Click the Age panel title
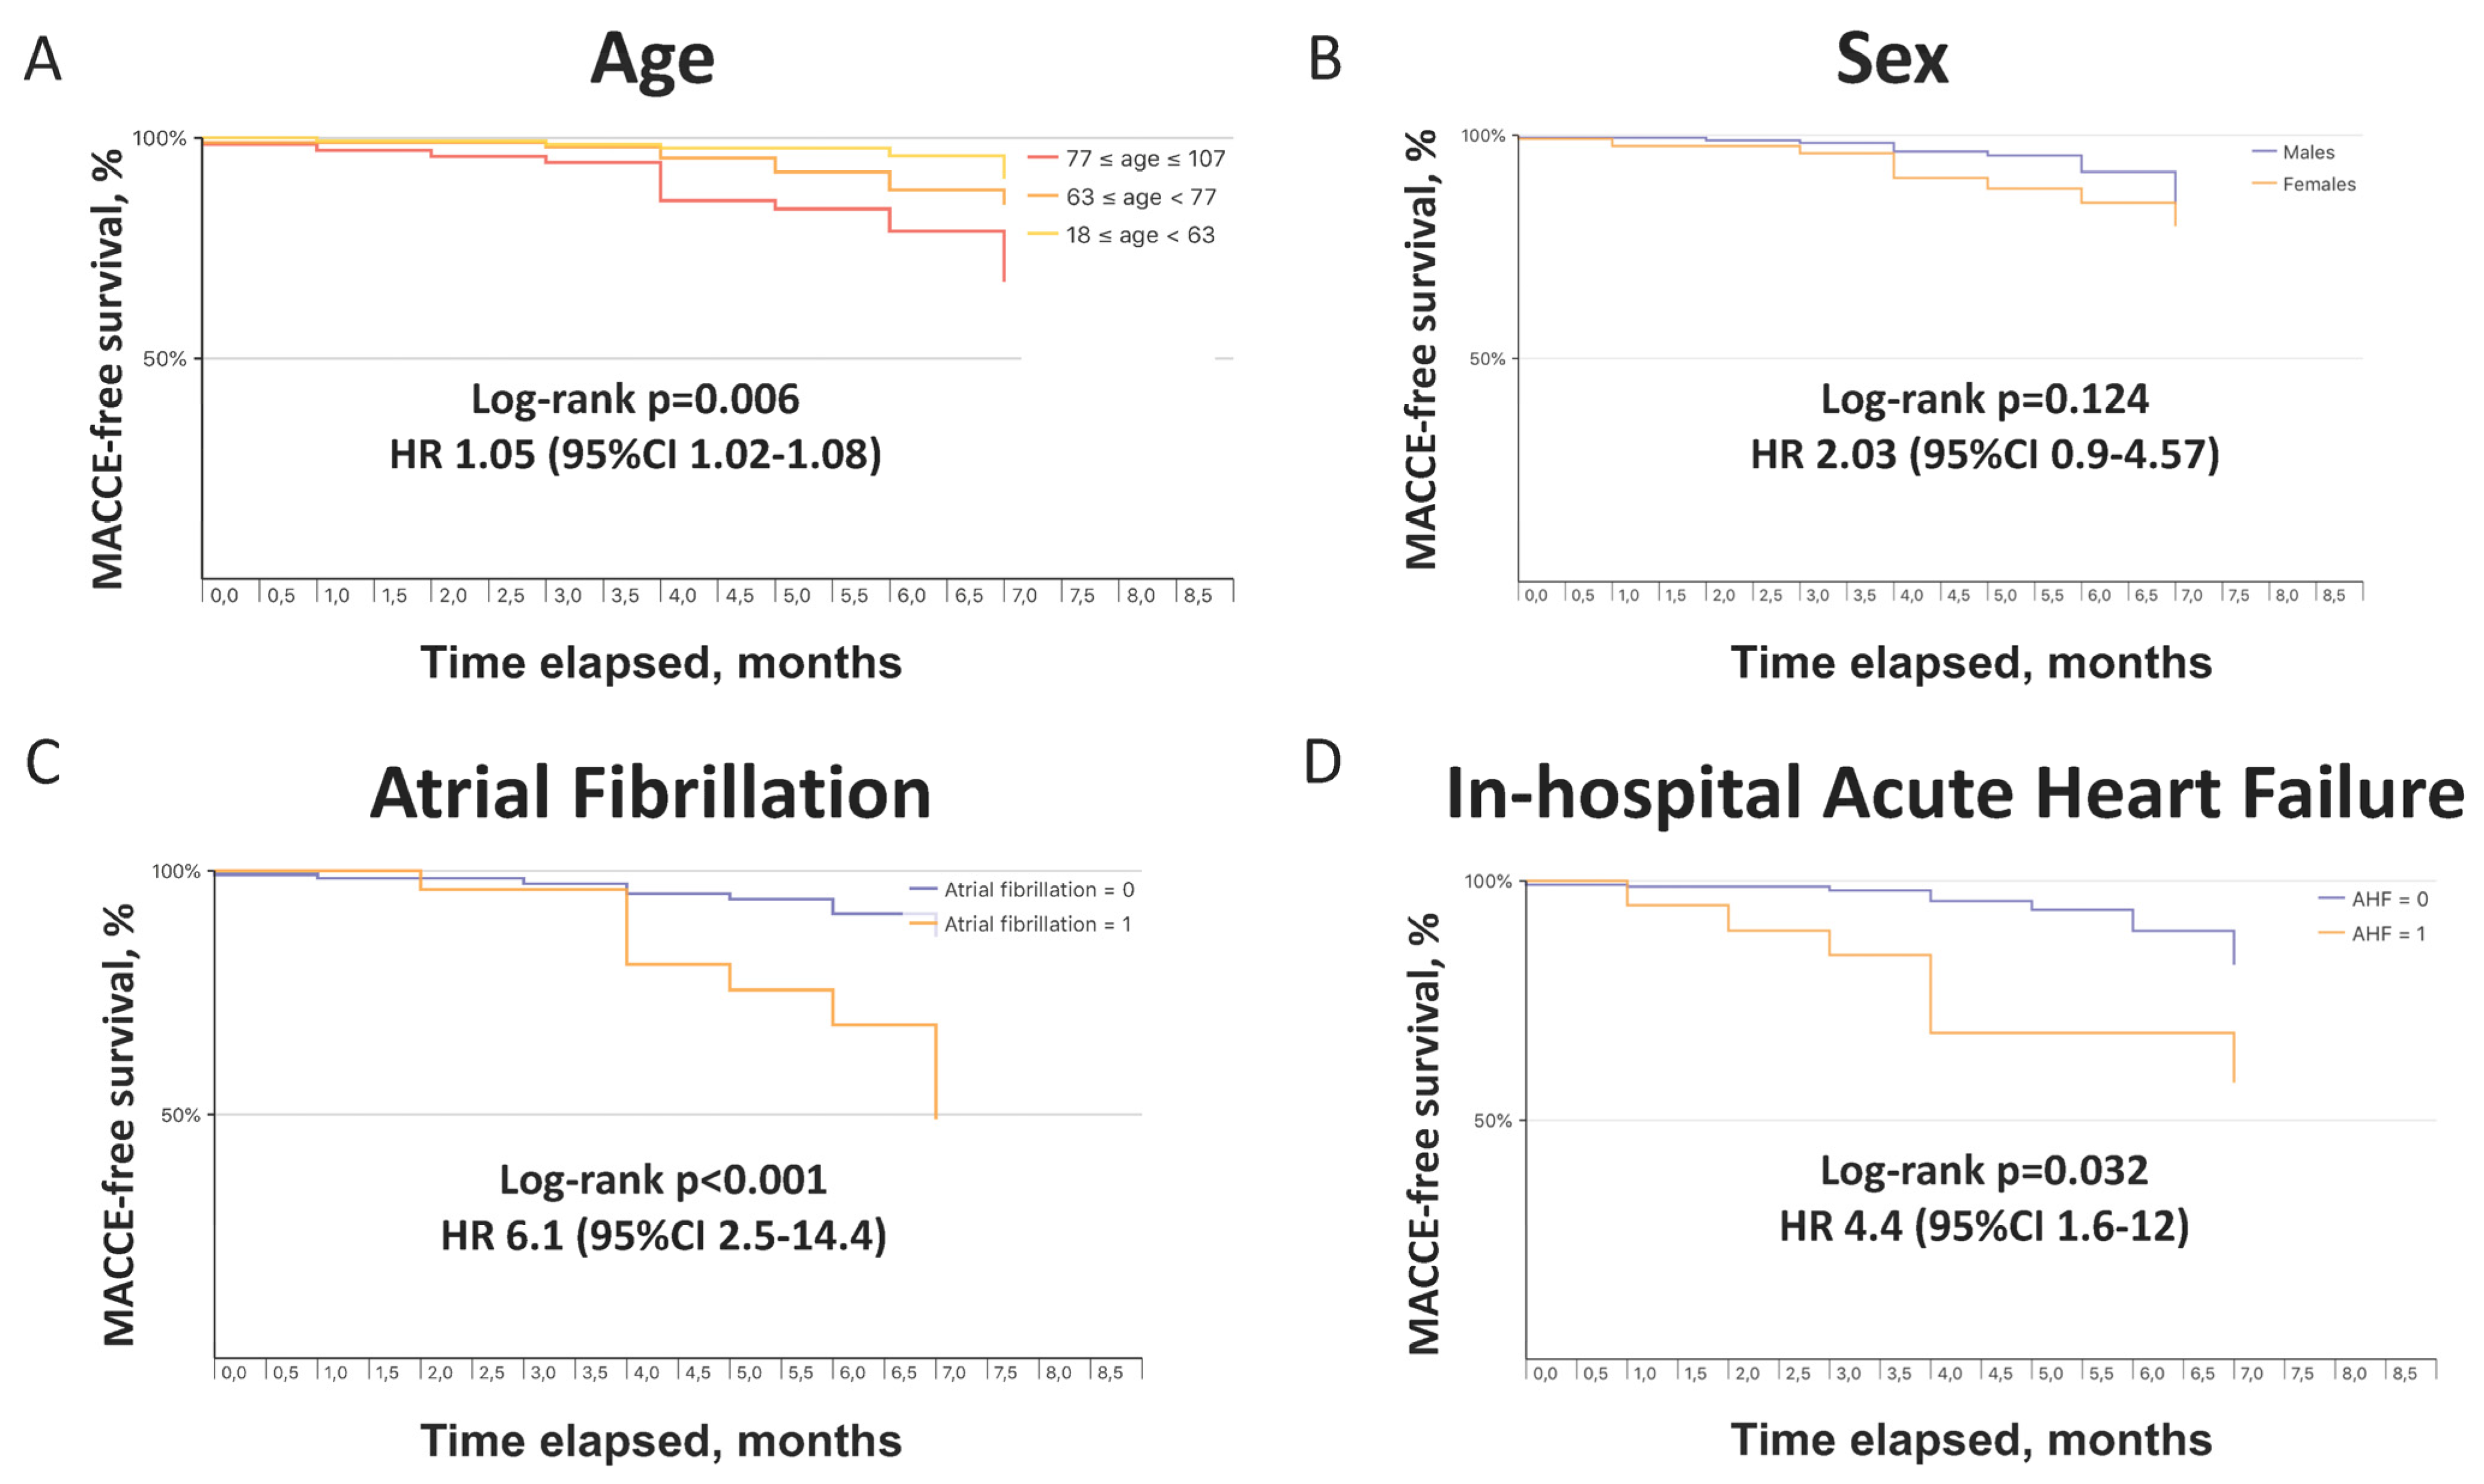The width and height of the screenshot is (2484, 1484). 653,60
